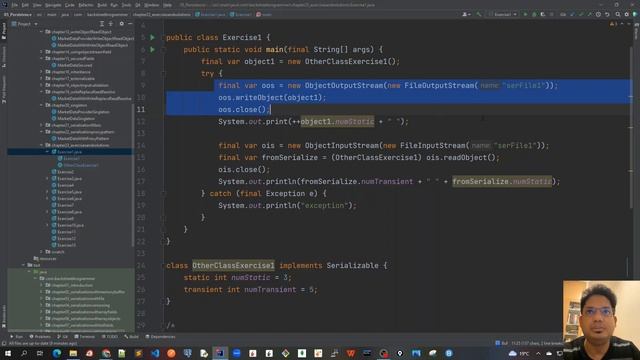Open the File menu
The image size is (640, 360).
[15, 5]
